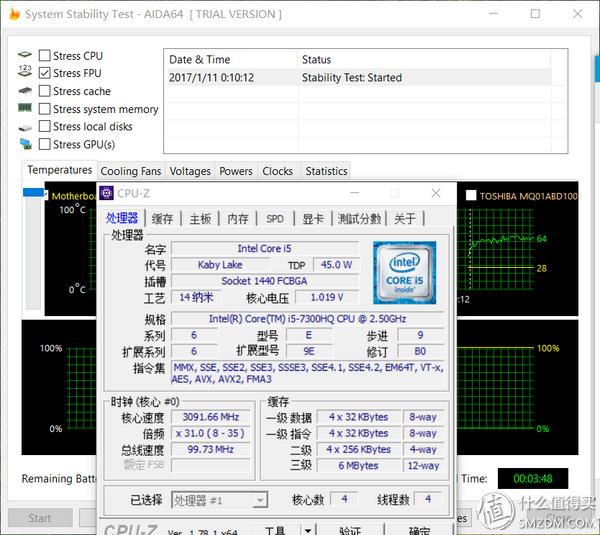600x535 pixels.
Task: Enable the Stress system memory checkbox
Action: coord(45,109)
